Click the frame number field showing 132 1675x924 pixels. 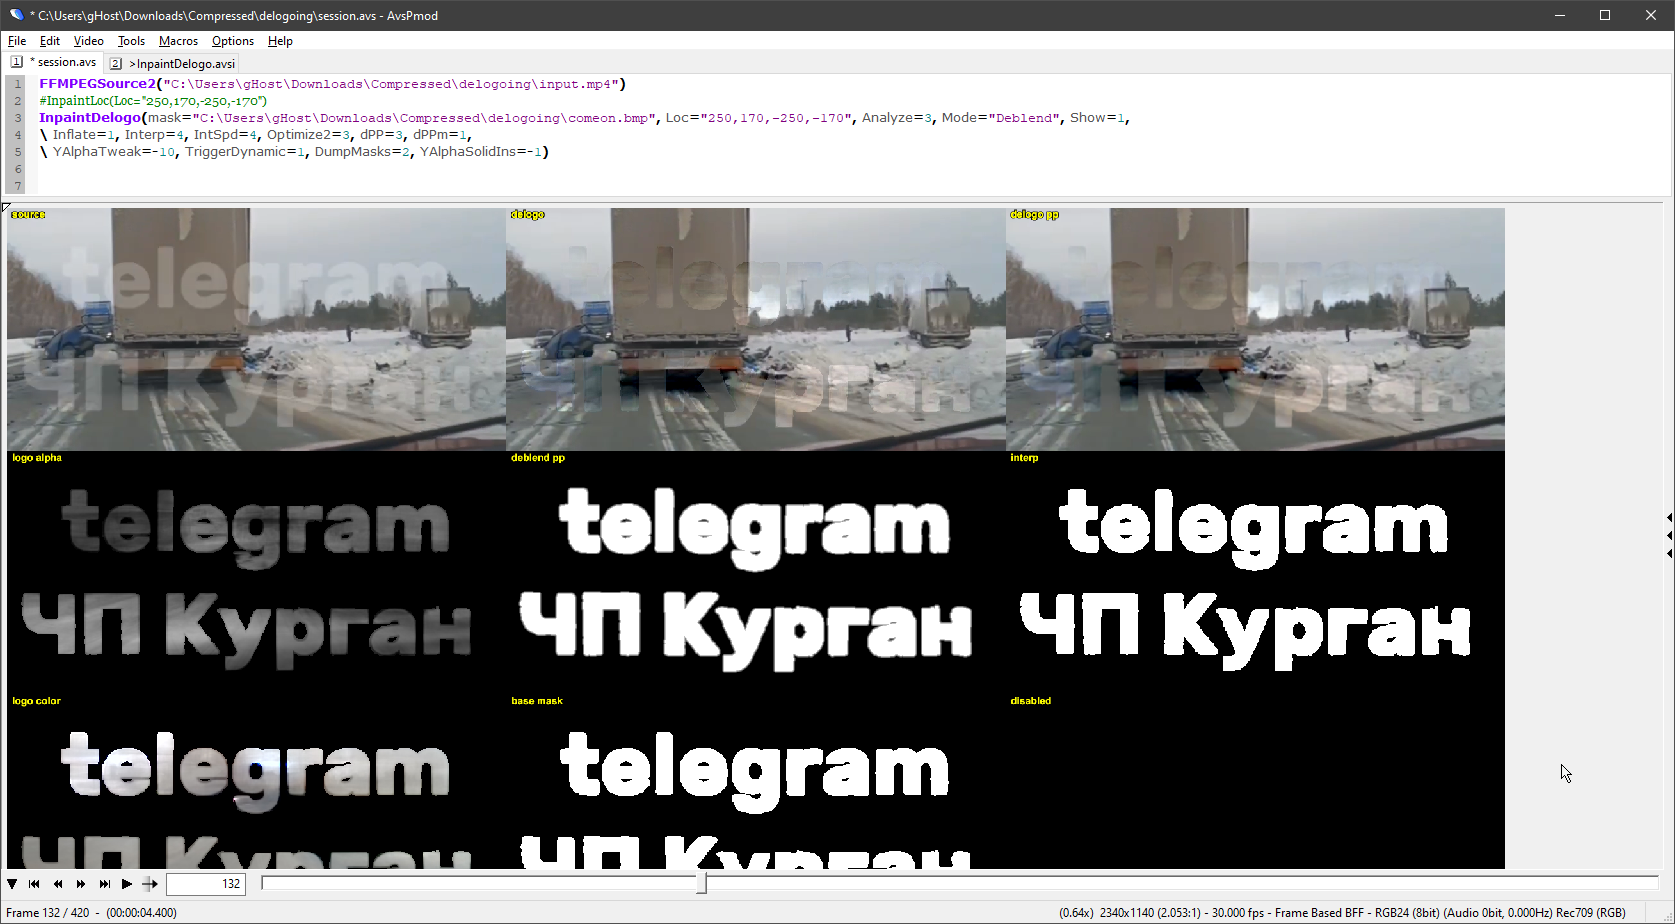point(206,884)
